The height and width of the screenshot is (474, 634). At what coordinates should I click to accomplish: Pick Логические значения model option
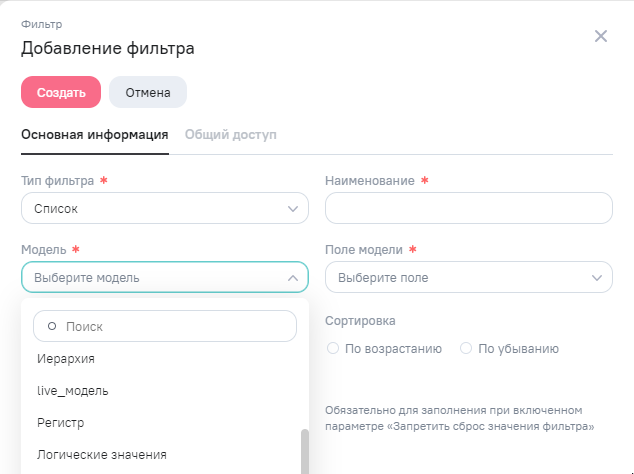(x=101, y=455)
